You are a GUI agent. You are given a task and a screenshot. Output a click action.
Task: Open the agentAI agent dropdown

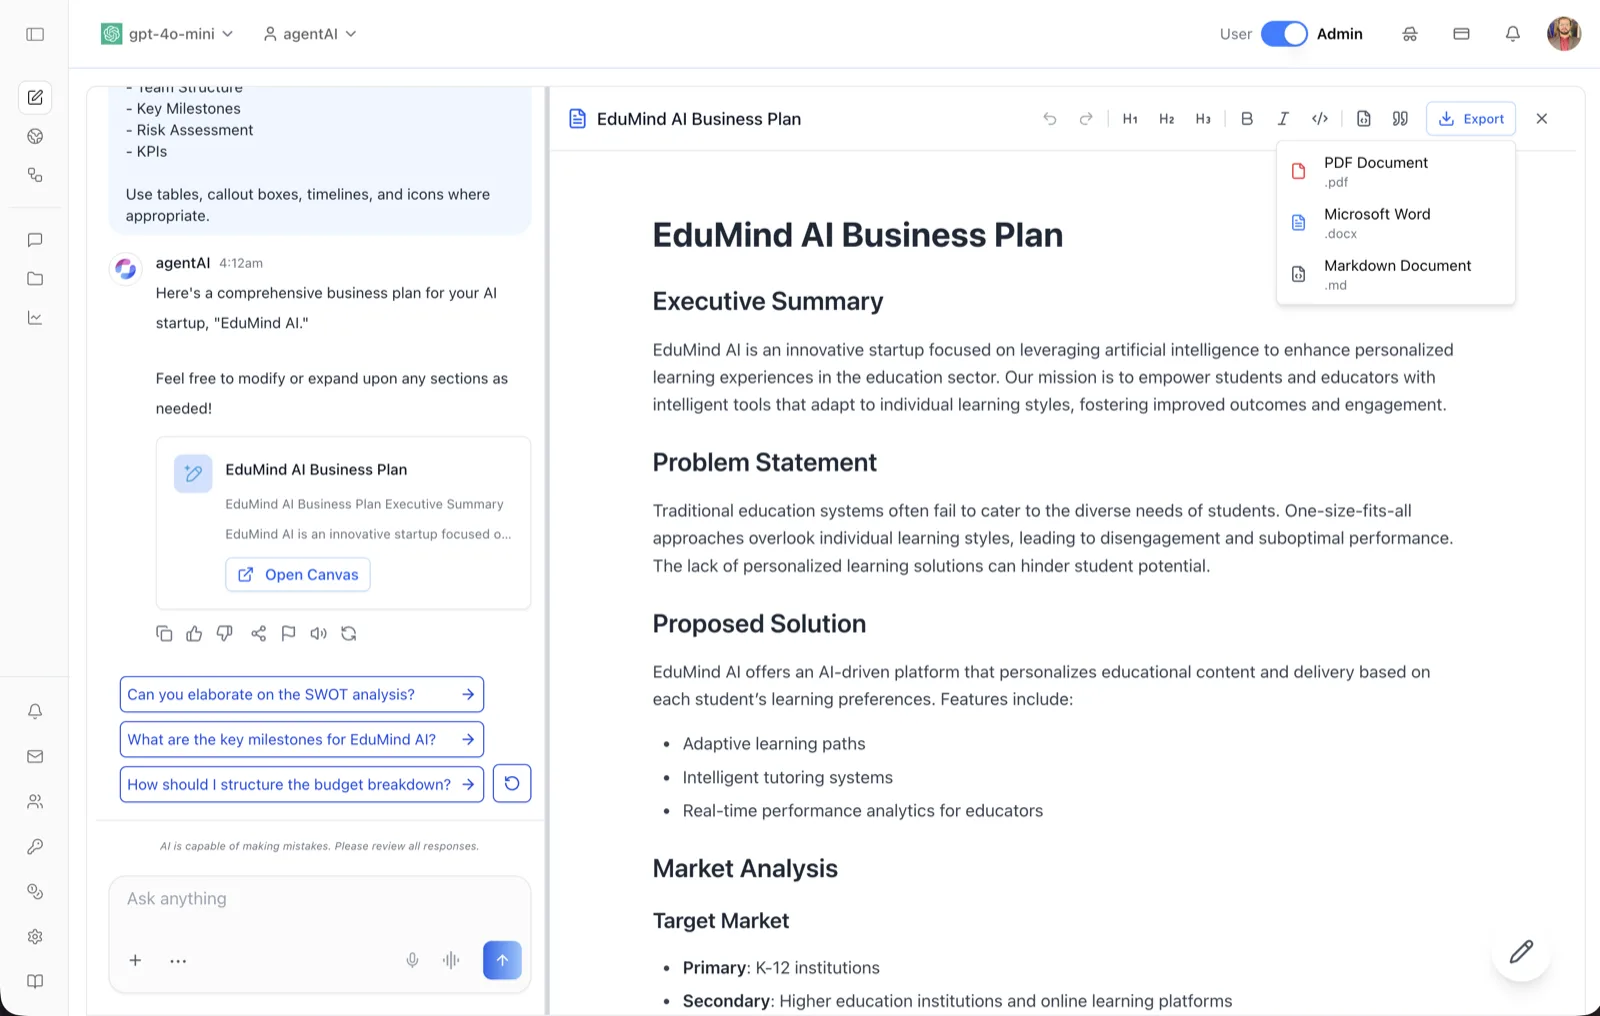tap(310, 34)
